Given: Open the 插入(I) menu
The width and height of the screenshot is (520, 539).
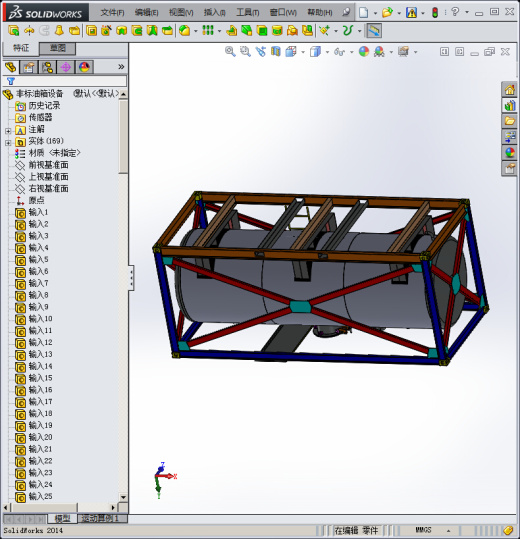Looking at the screenshot, I should (x=214, y=13).
